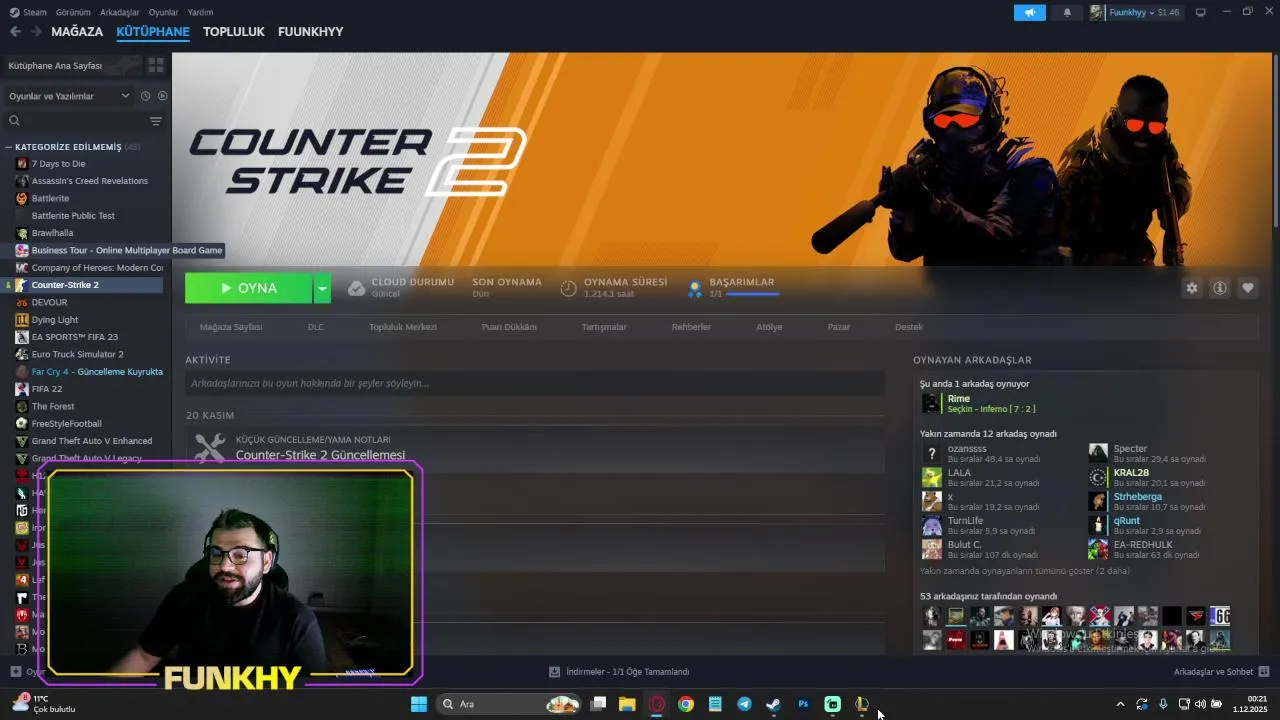
Task: Open Telegram from the taskbar
Action: point(744,704)
